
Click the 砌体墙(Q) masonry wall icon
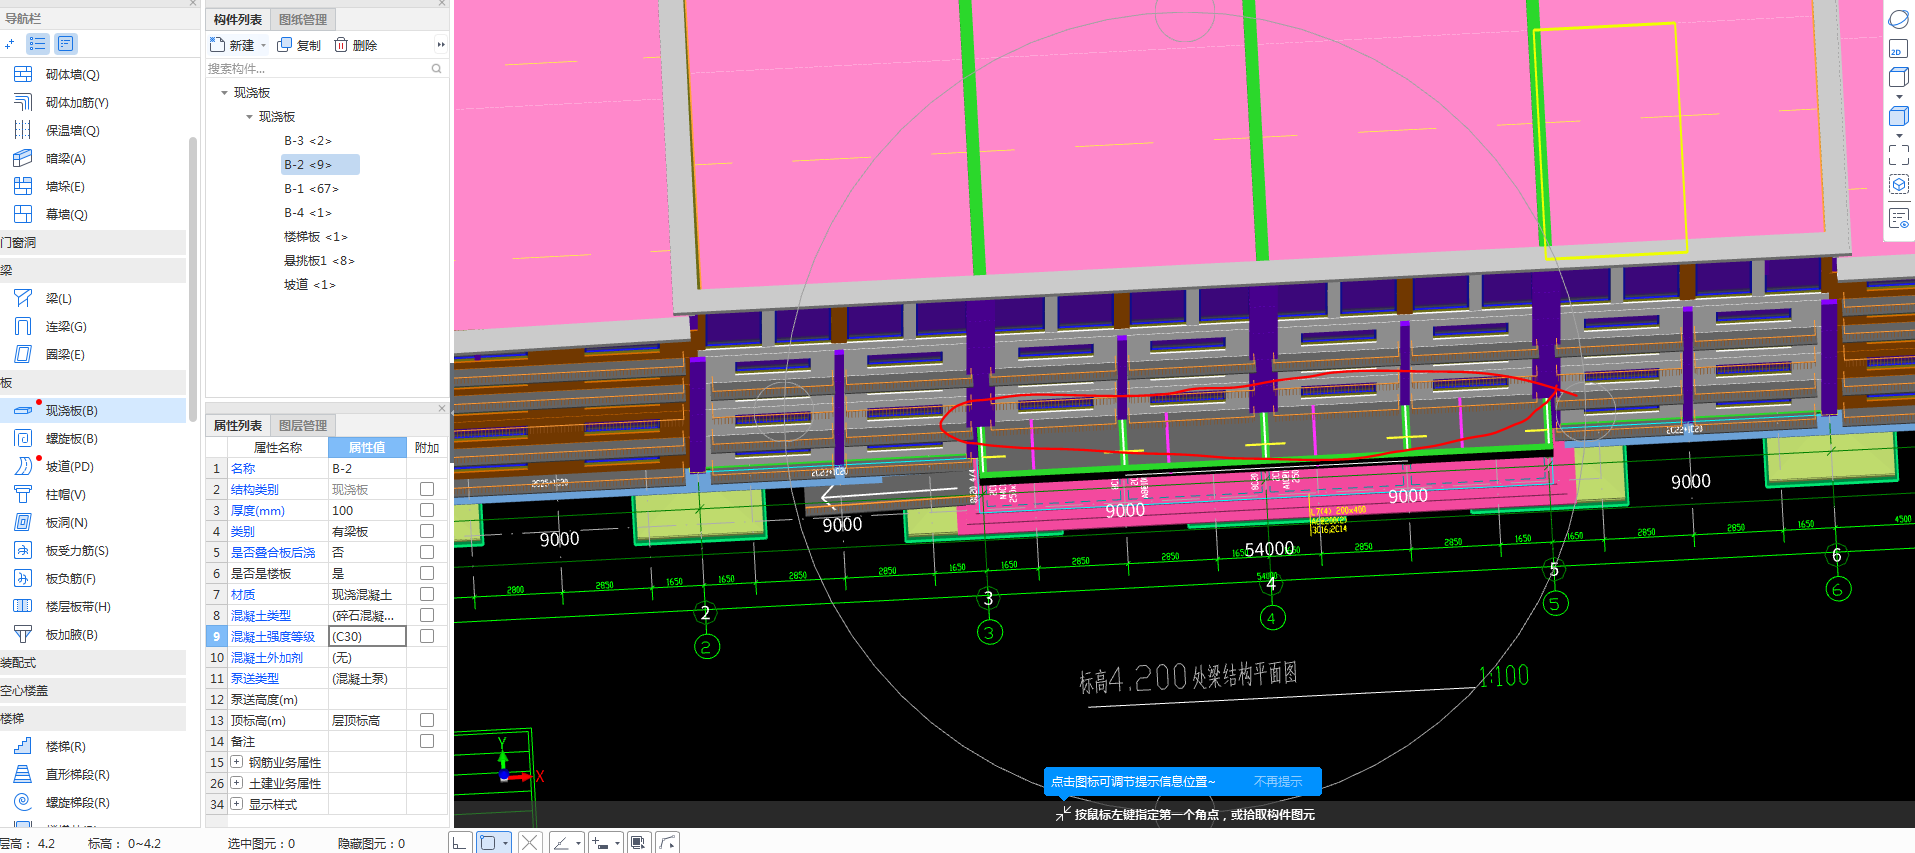click(x=23, y=75)
